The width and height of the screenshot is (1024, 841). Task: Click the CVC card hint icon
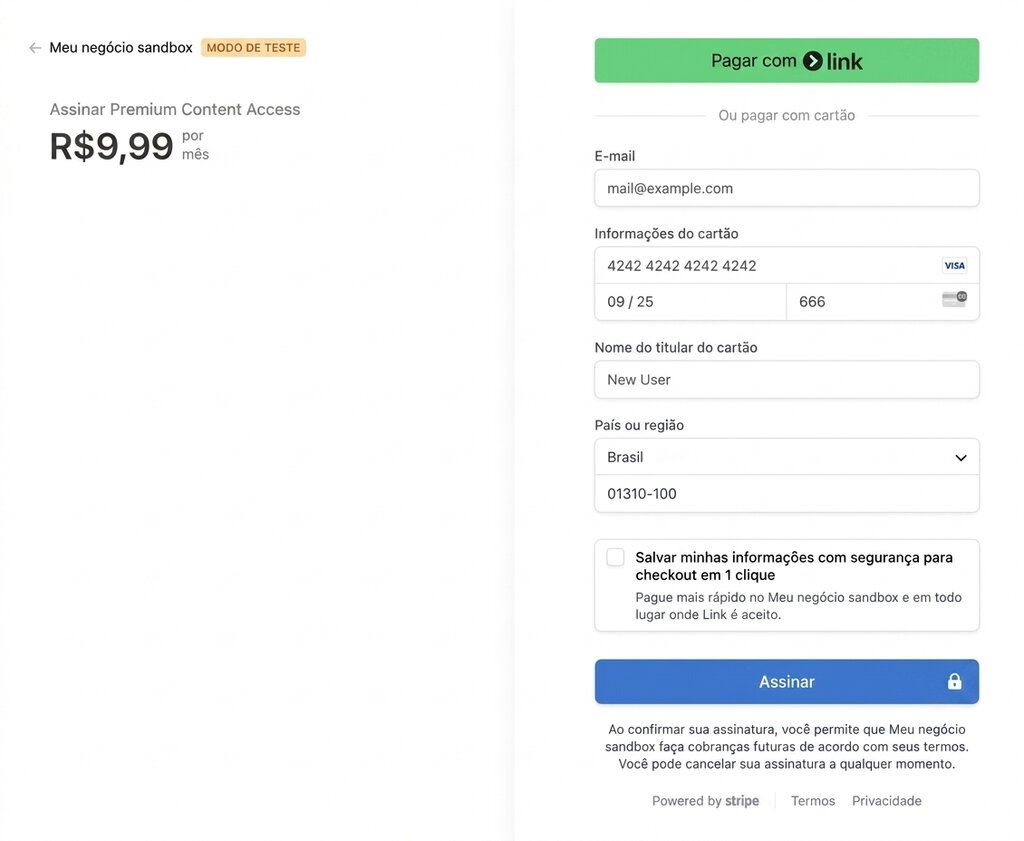click(x=954, y=299)
